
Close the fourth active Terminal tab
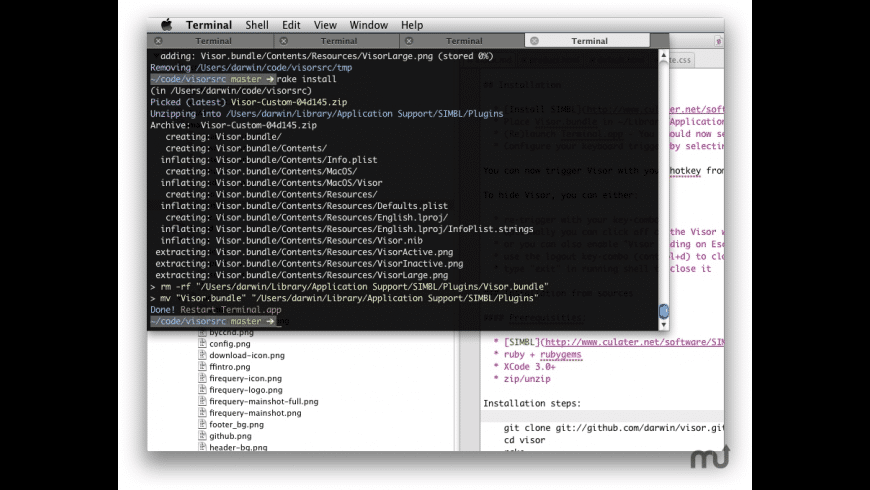coord(534,41)
